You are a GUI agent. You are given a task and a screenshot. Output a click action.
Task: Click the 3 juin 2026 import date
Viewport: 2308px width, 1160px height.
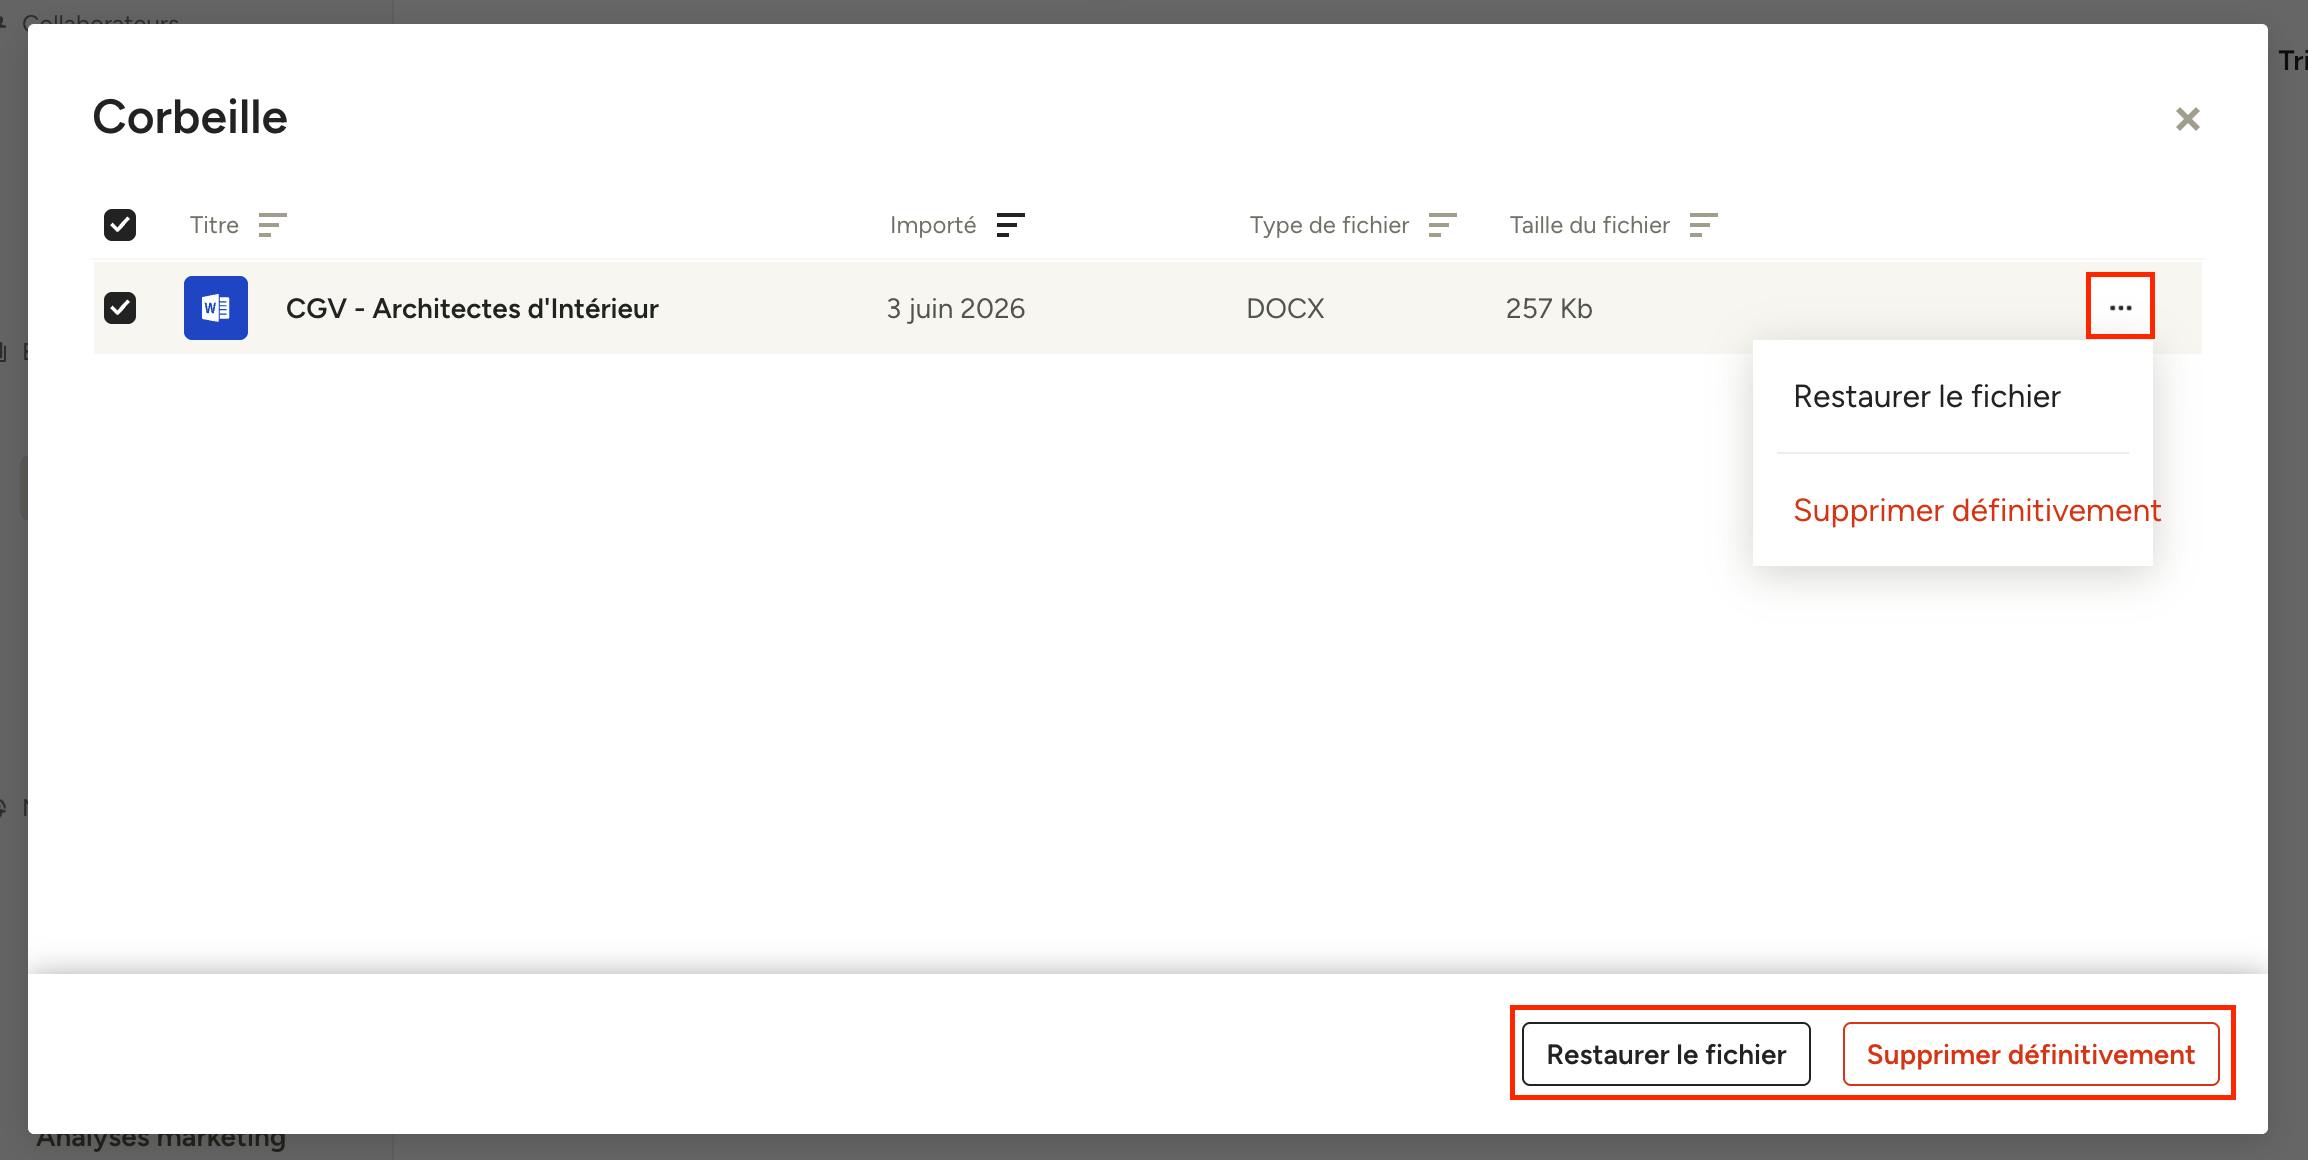(955, 308)
